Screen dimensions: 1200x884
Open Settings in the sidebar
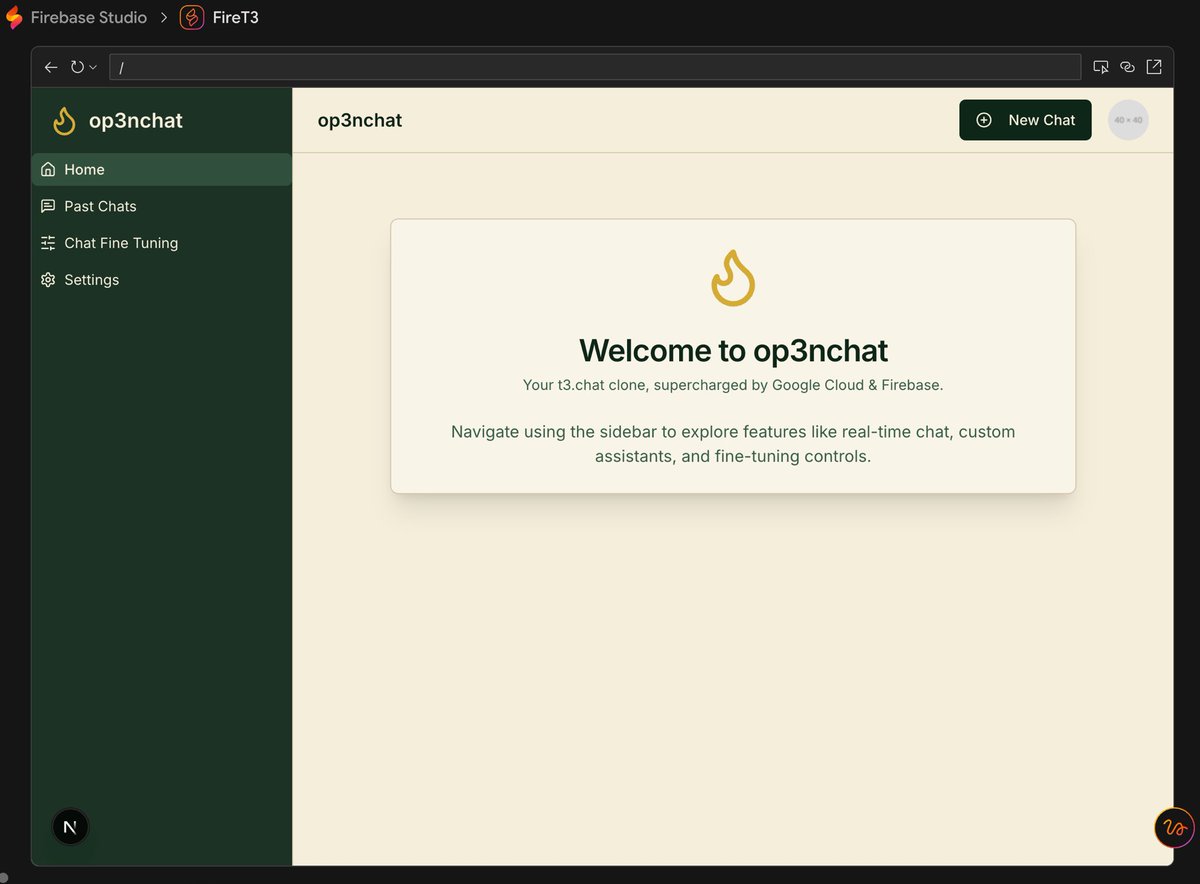[x=162, y=280]
